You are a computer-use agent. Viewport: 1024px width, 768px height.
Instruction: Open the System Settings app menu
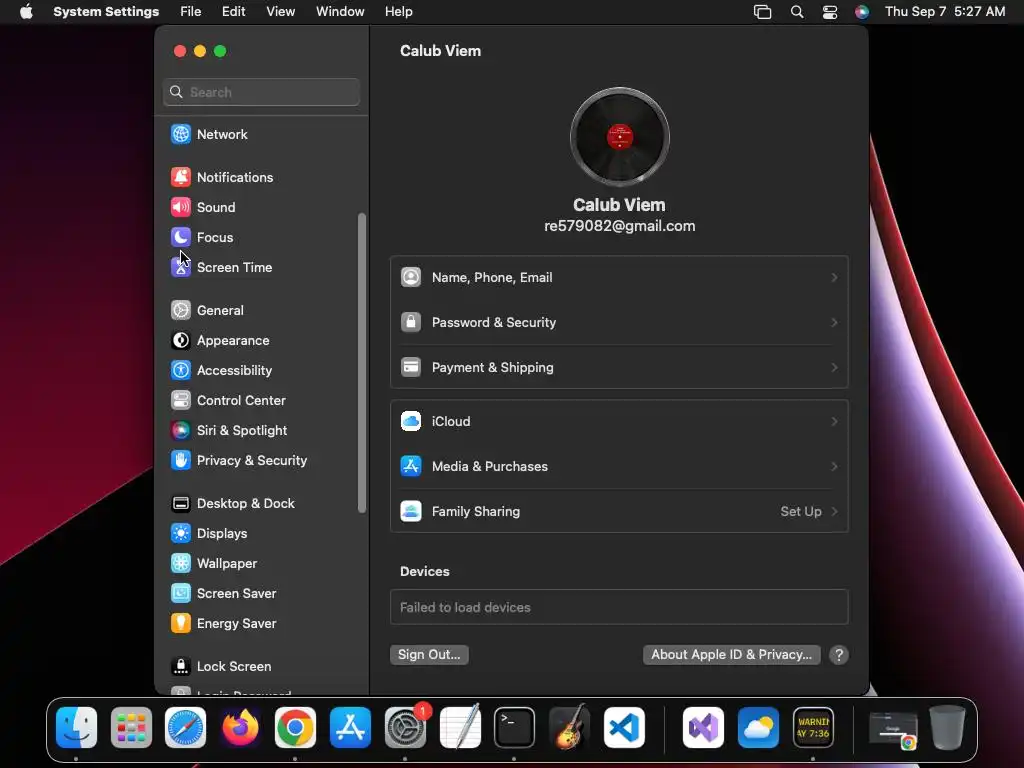(106, 12)
